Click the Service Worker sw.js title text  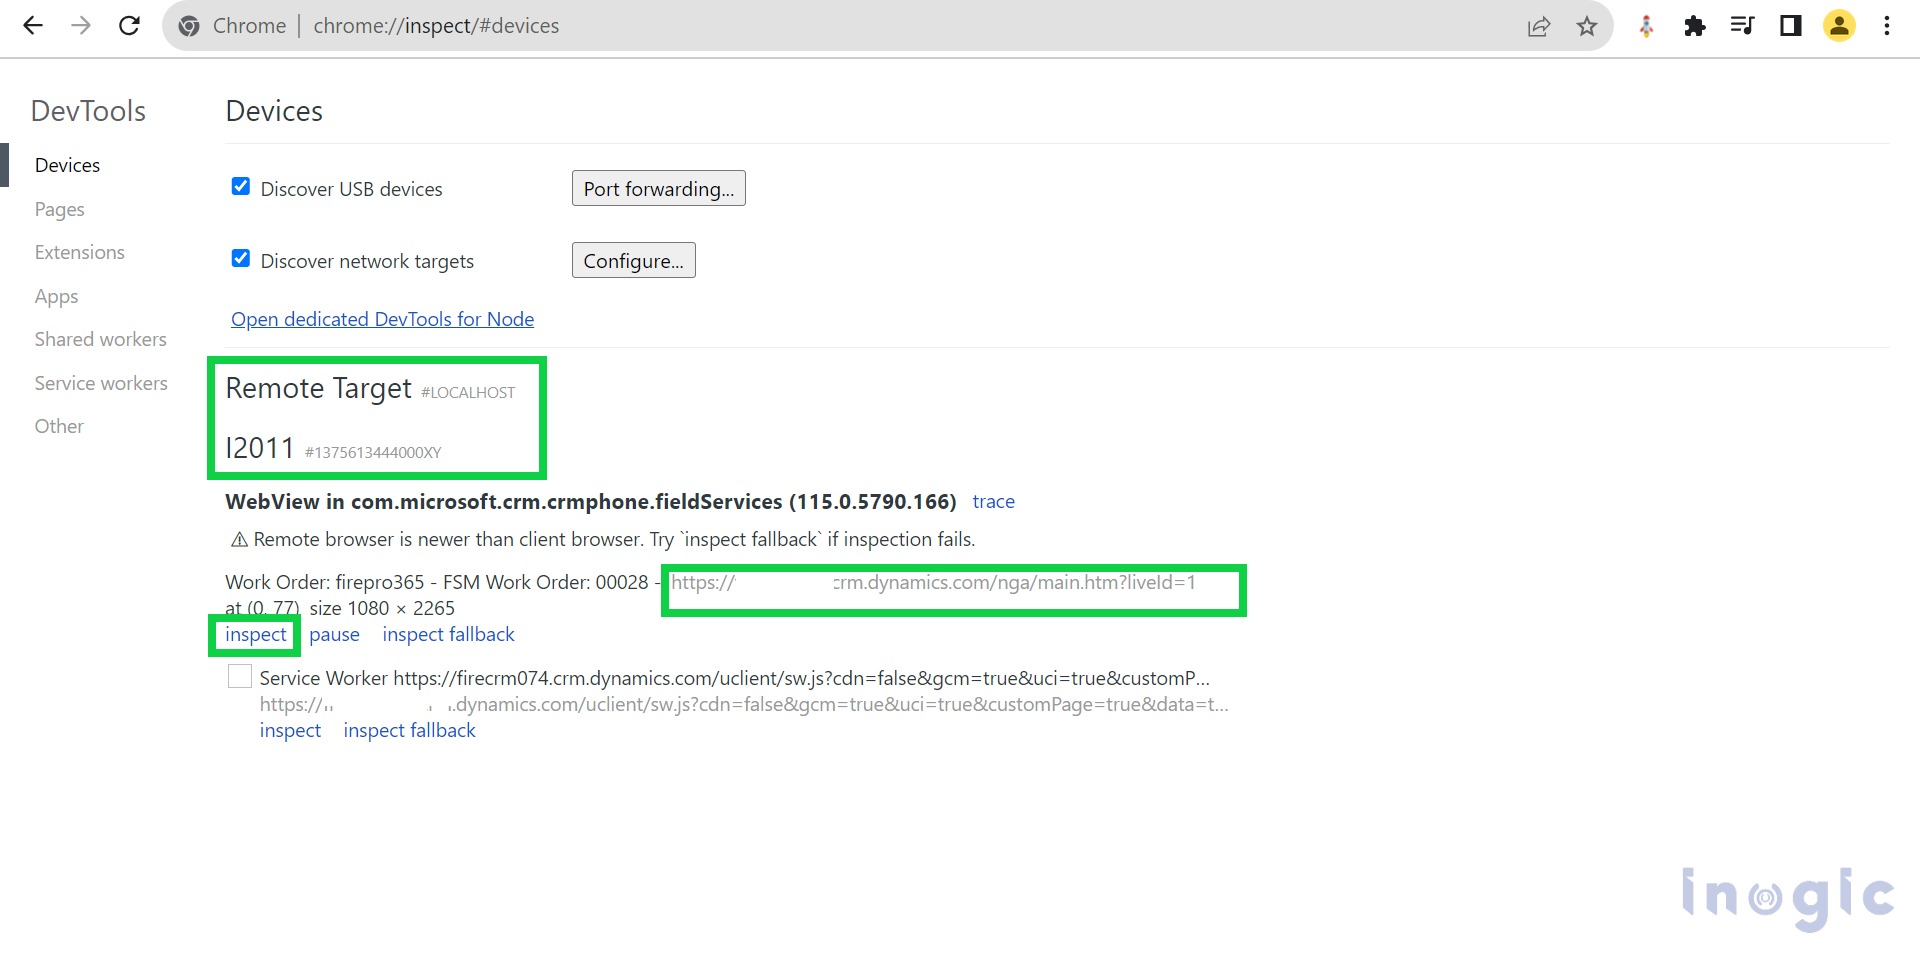point(735,678)
